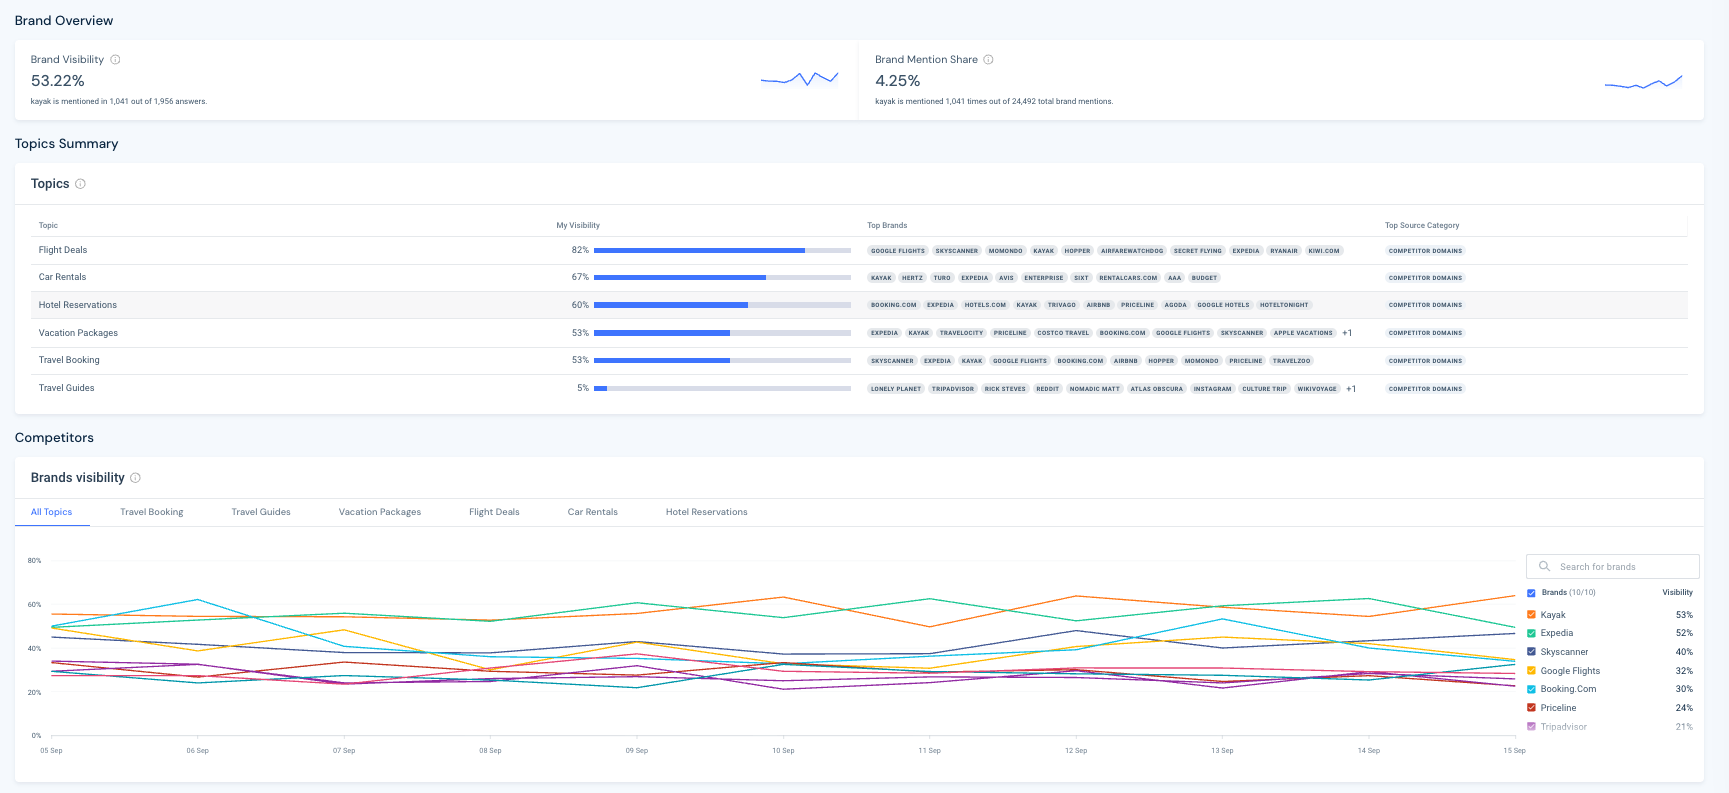Click the Search for brands field

(x=1622, y=567)
